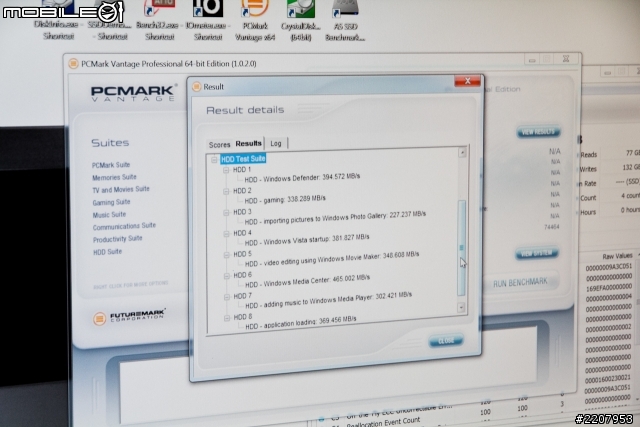Click the 74464 score value
Screen dimensions: 640x427
click(x=551, y=227)
